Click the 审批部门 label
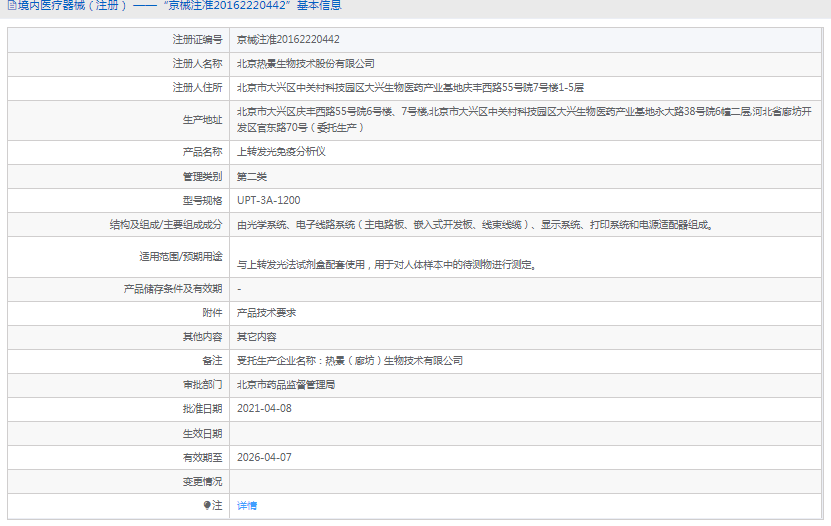 202,385
